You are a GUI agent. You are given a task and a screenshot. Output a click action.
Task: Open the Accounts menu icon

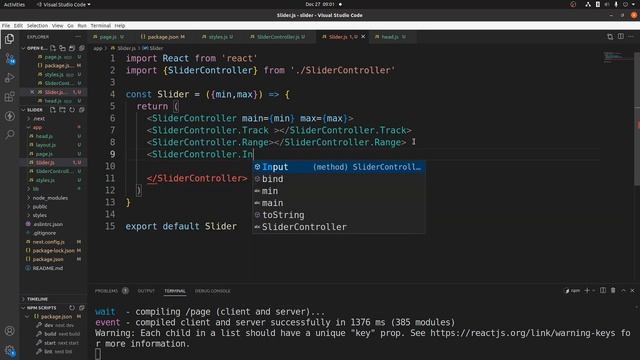[x=9, y=331]
